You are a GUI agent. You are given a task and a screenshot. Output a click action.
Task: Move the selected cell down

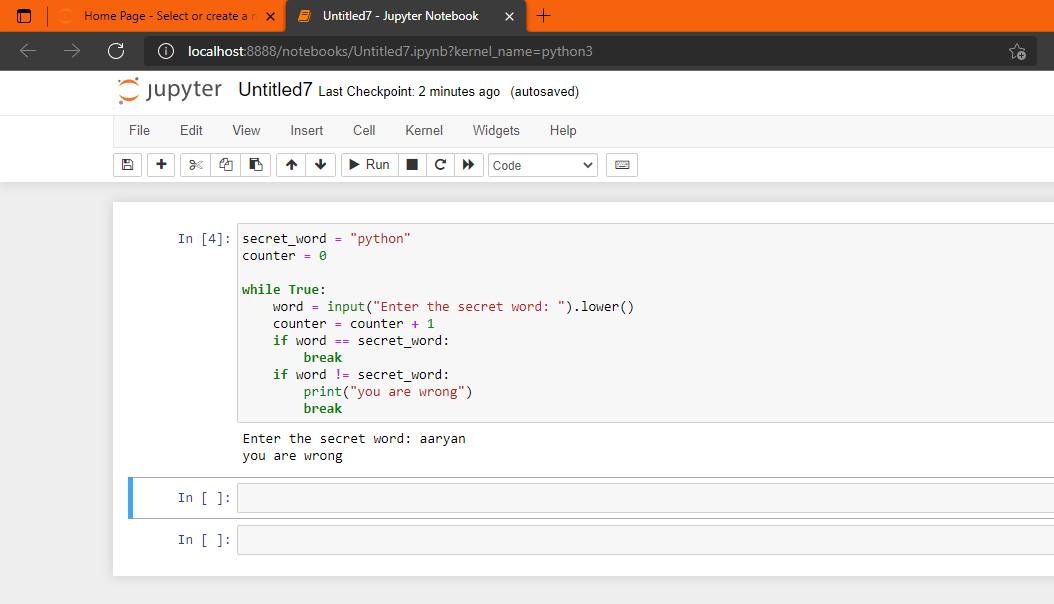pos(321,165)
